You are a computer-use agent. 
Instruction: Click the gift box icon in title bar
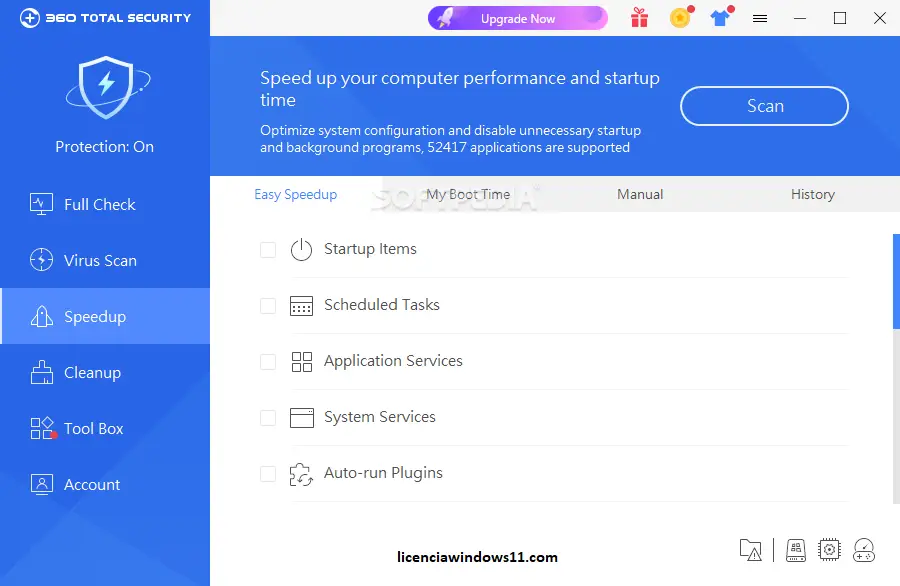(x=639, y=18)
